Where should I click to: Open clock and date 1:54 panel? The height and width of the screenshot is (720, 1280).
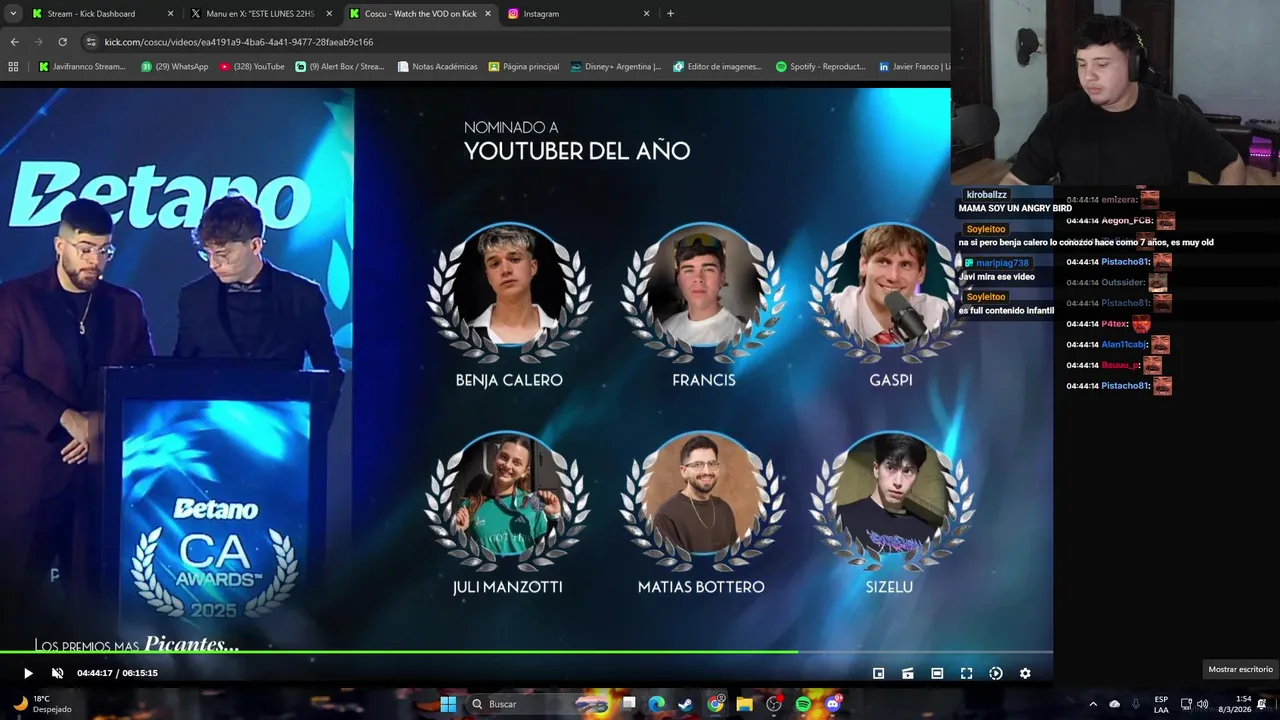[x=1235, y=704]
